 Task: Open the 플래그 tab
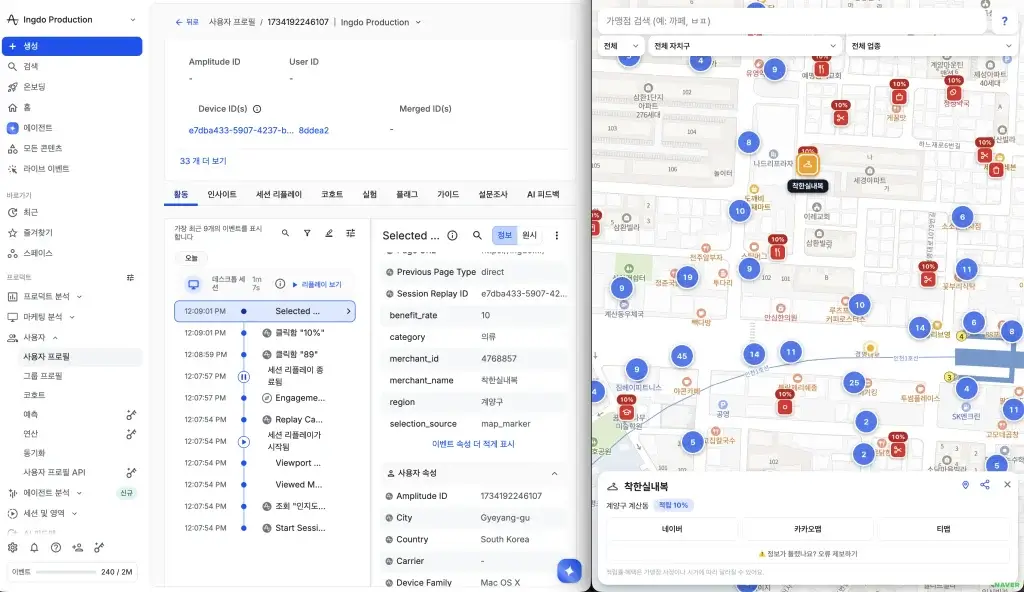pos(407,195)
